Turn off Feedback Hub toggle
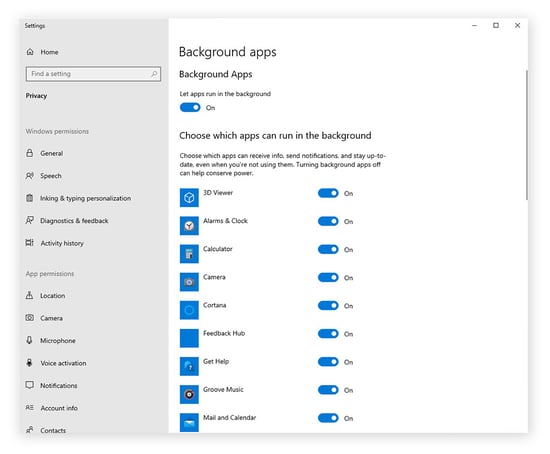Screen dimensions: 550x454 click(328, 333)
